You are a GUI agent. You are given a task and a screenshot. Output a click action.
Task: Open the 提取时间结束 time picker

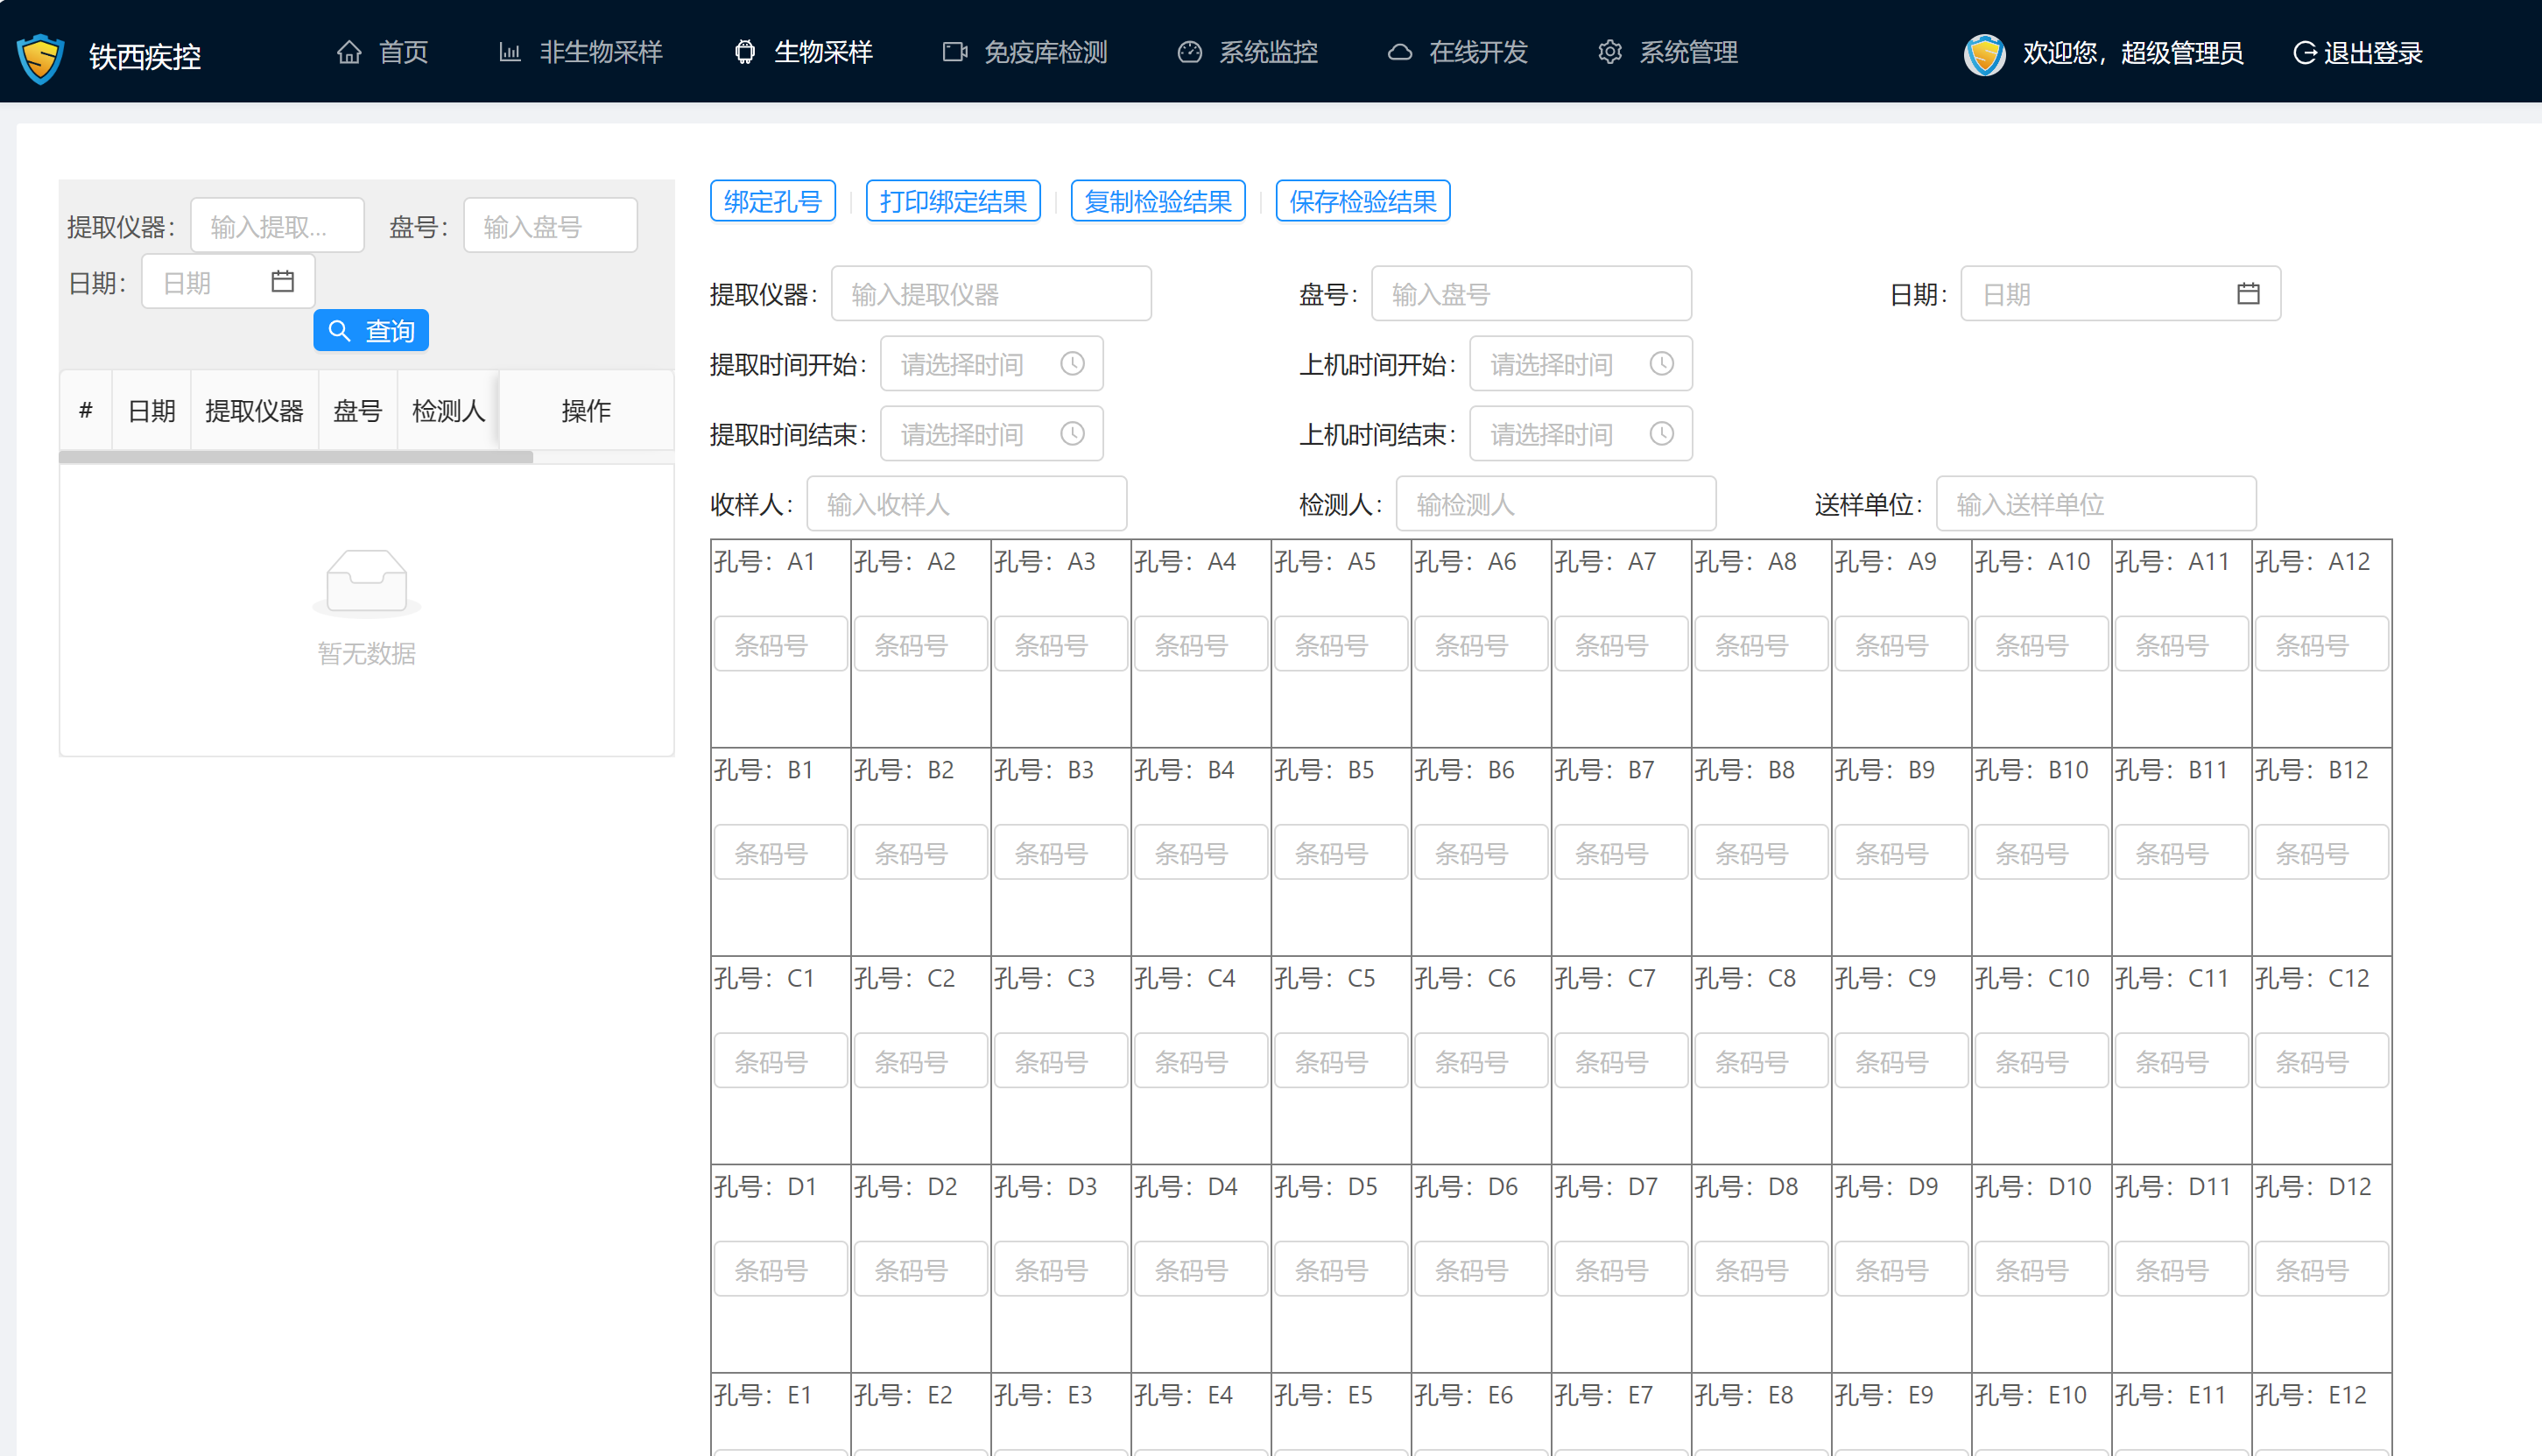pyautogui.click(x=991, y=433)
